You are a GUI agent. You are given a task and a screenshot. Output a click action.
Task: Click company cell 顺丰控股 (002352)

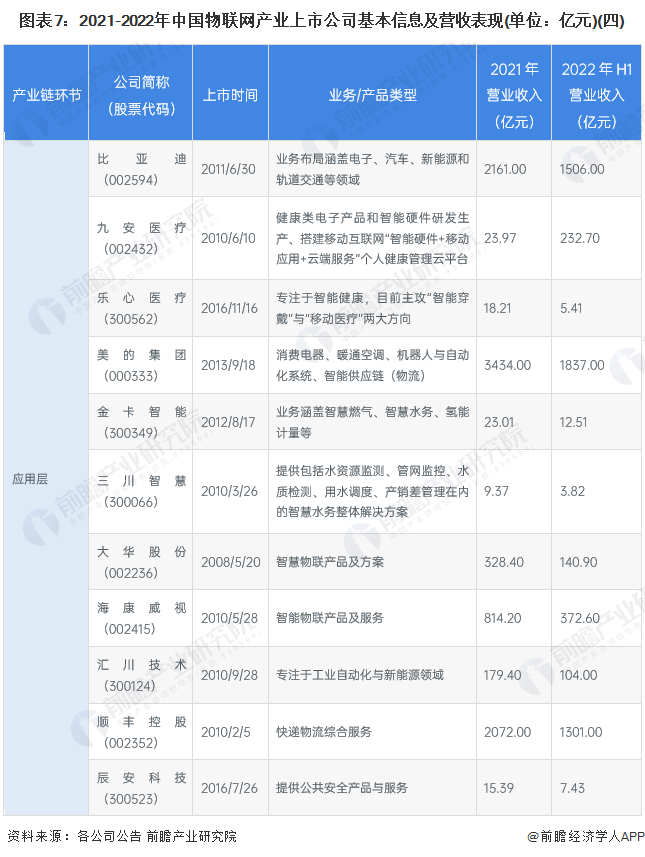(141, 732)
